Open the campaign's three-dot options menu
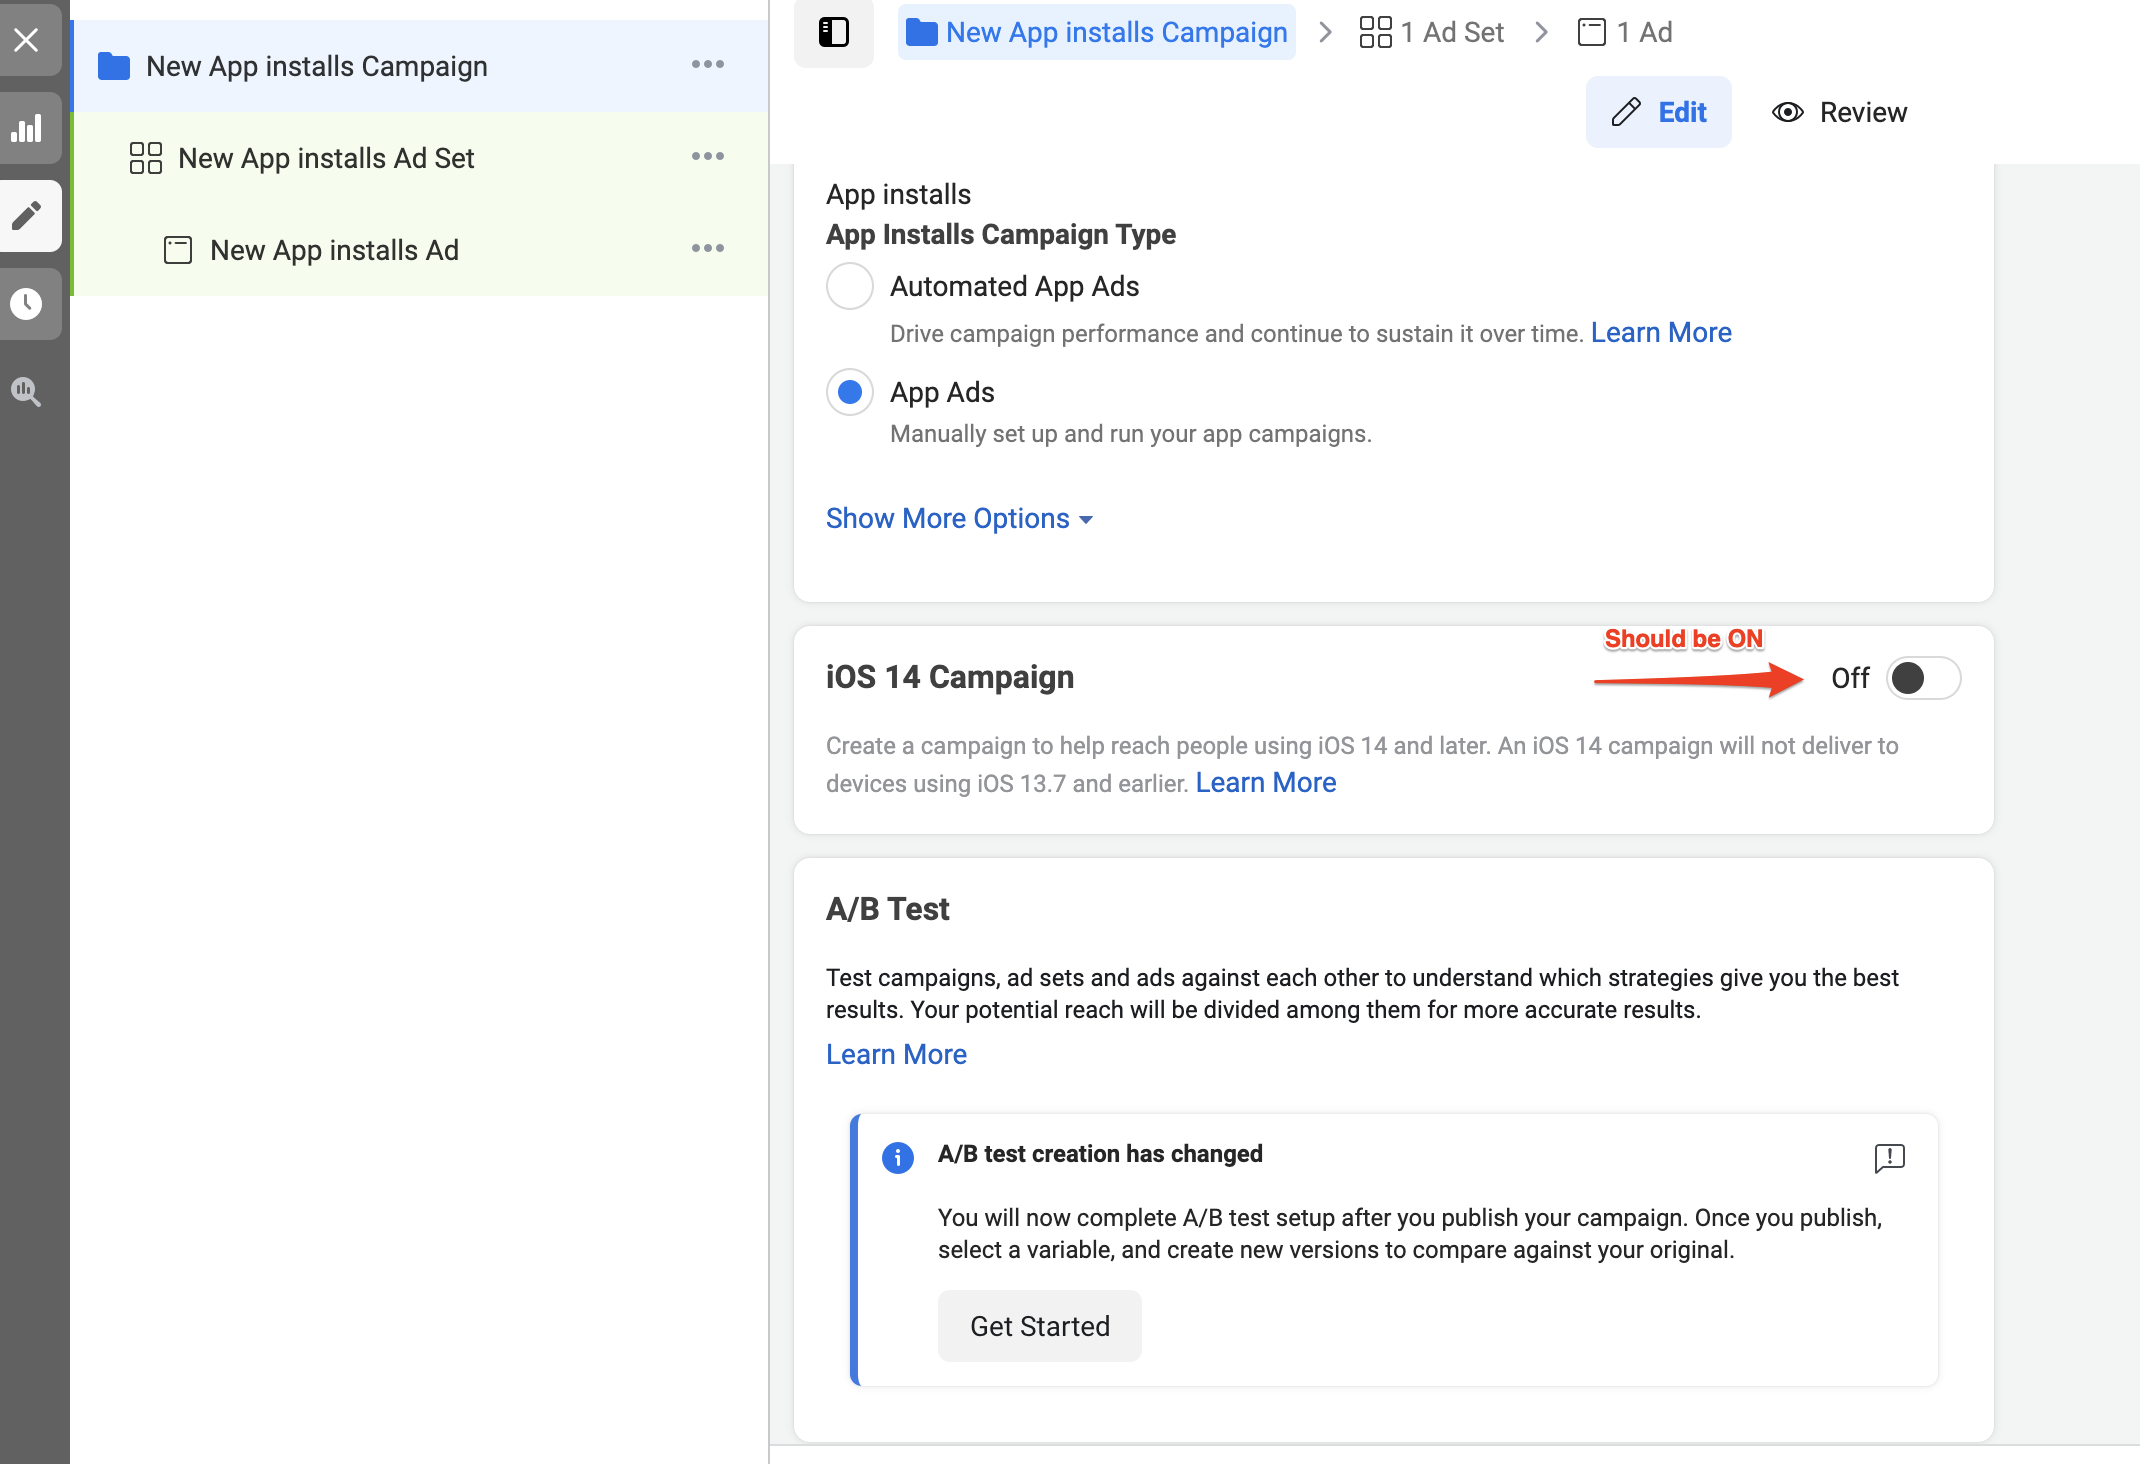Viewport: 2140px width, 1464px height. point(707,65)
